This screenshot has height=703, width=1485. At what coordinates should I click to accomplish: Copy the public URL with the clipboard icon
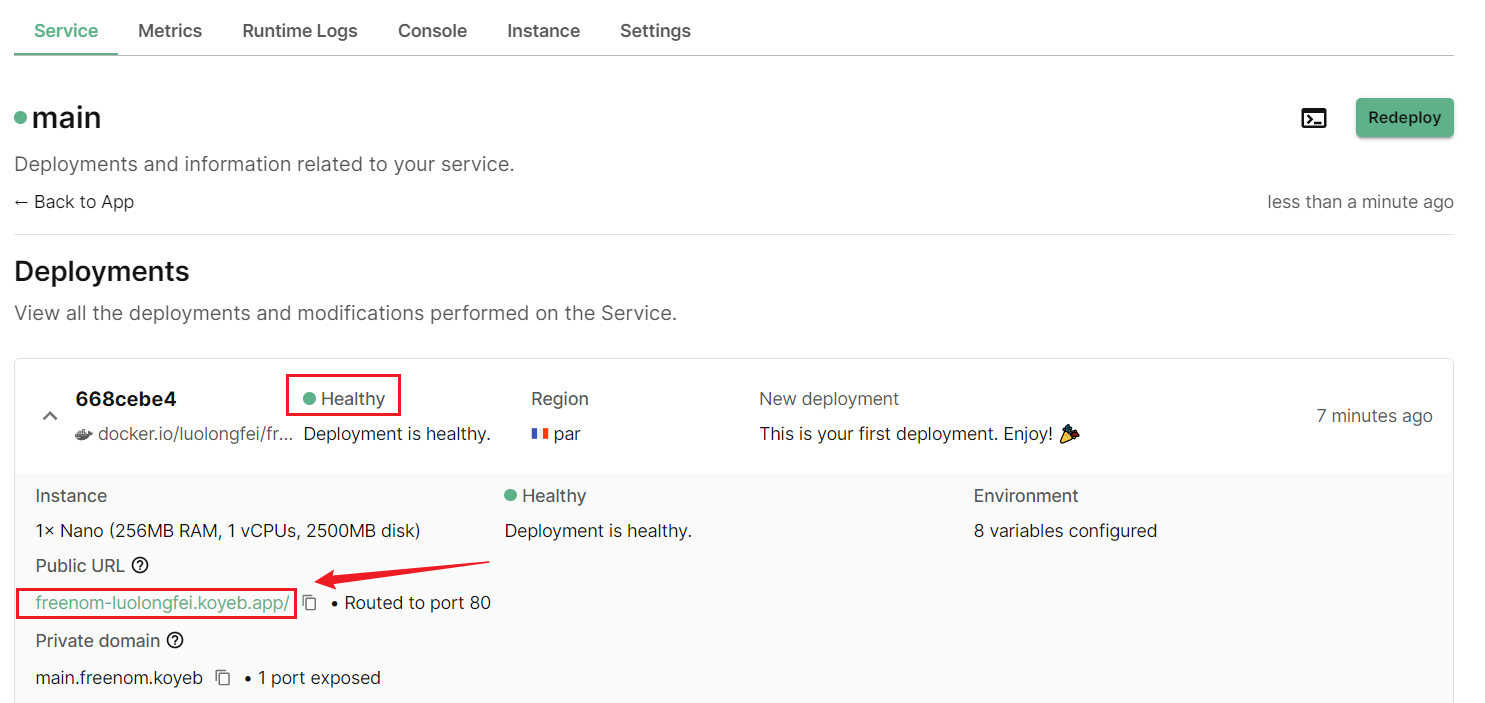310,603
